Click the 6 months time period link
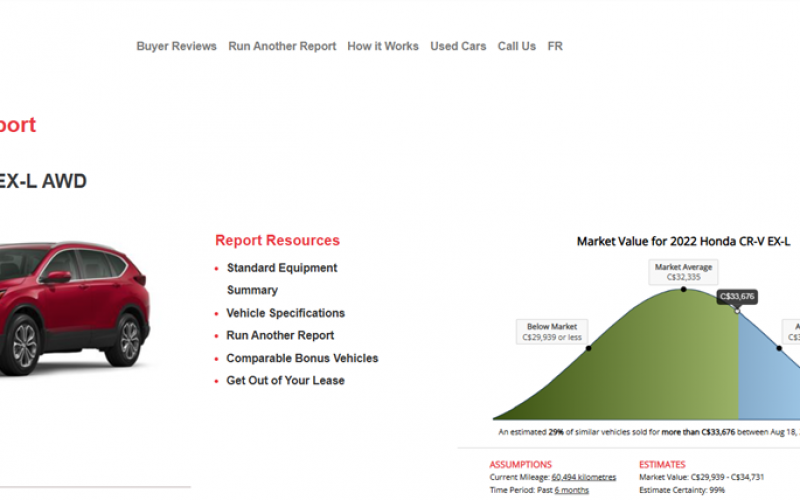The image size is (800, 500). [571, 490]
